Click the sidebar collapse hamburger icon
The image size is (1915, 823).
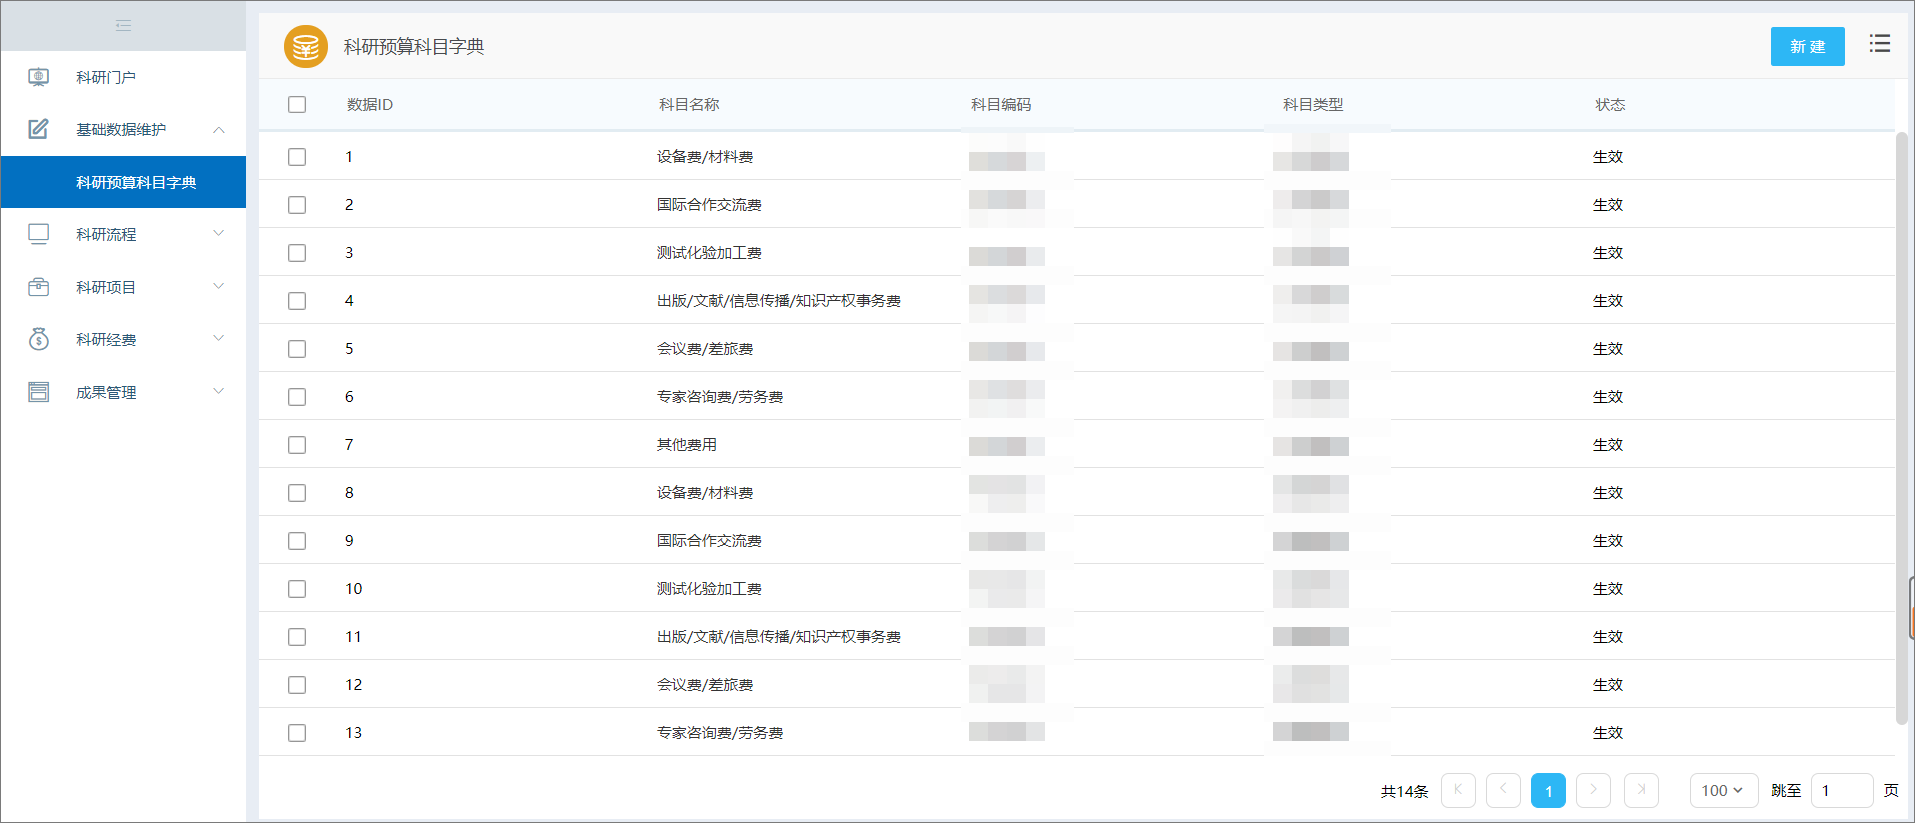[123, 25]
